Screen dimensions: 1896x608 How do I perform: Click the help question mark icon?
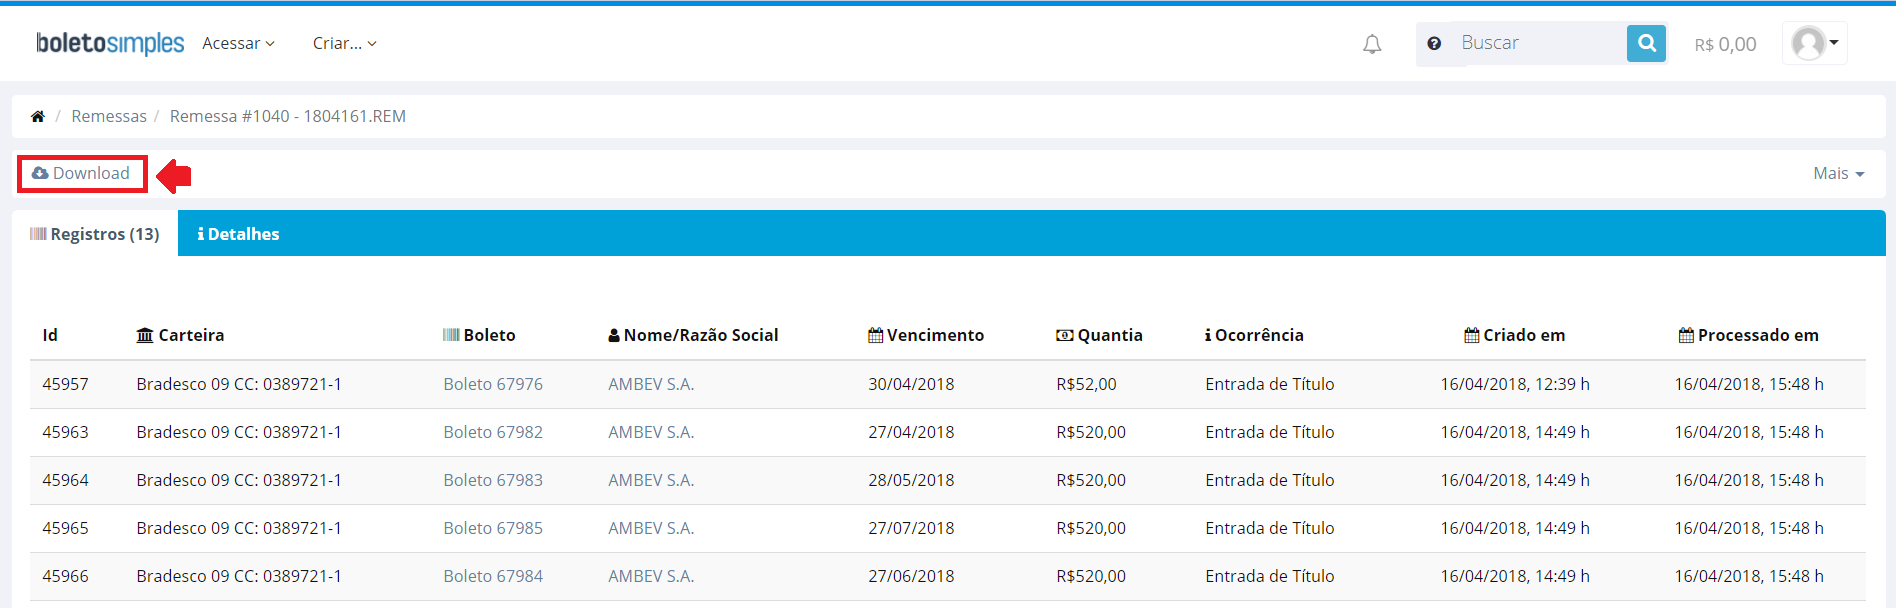(x=1434, y=44)
